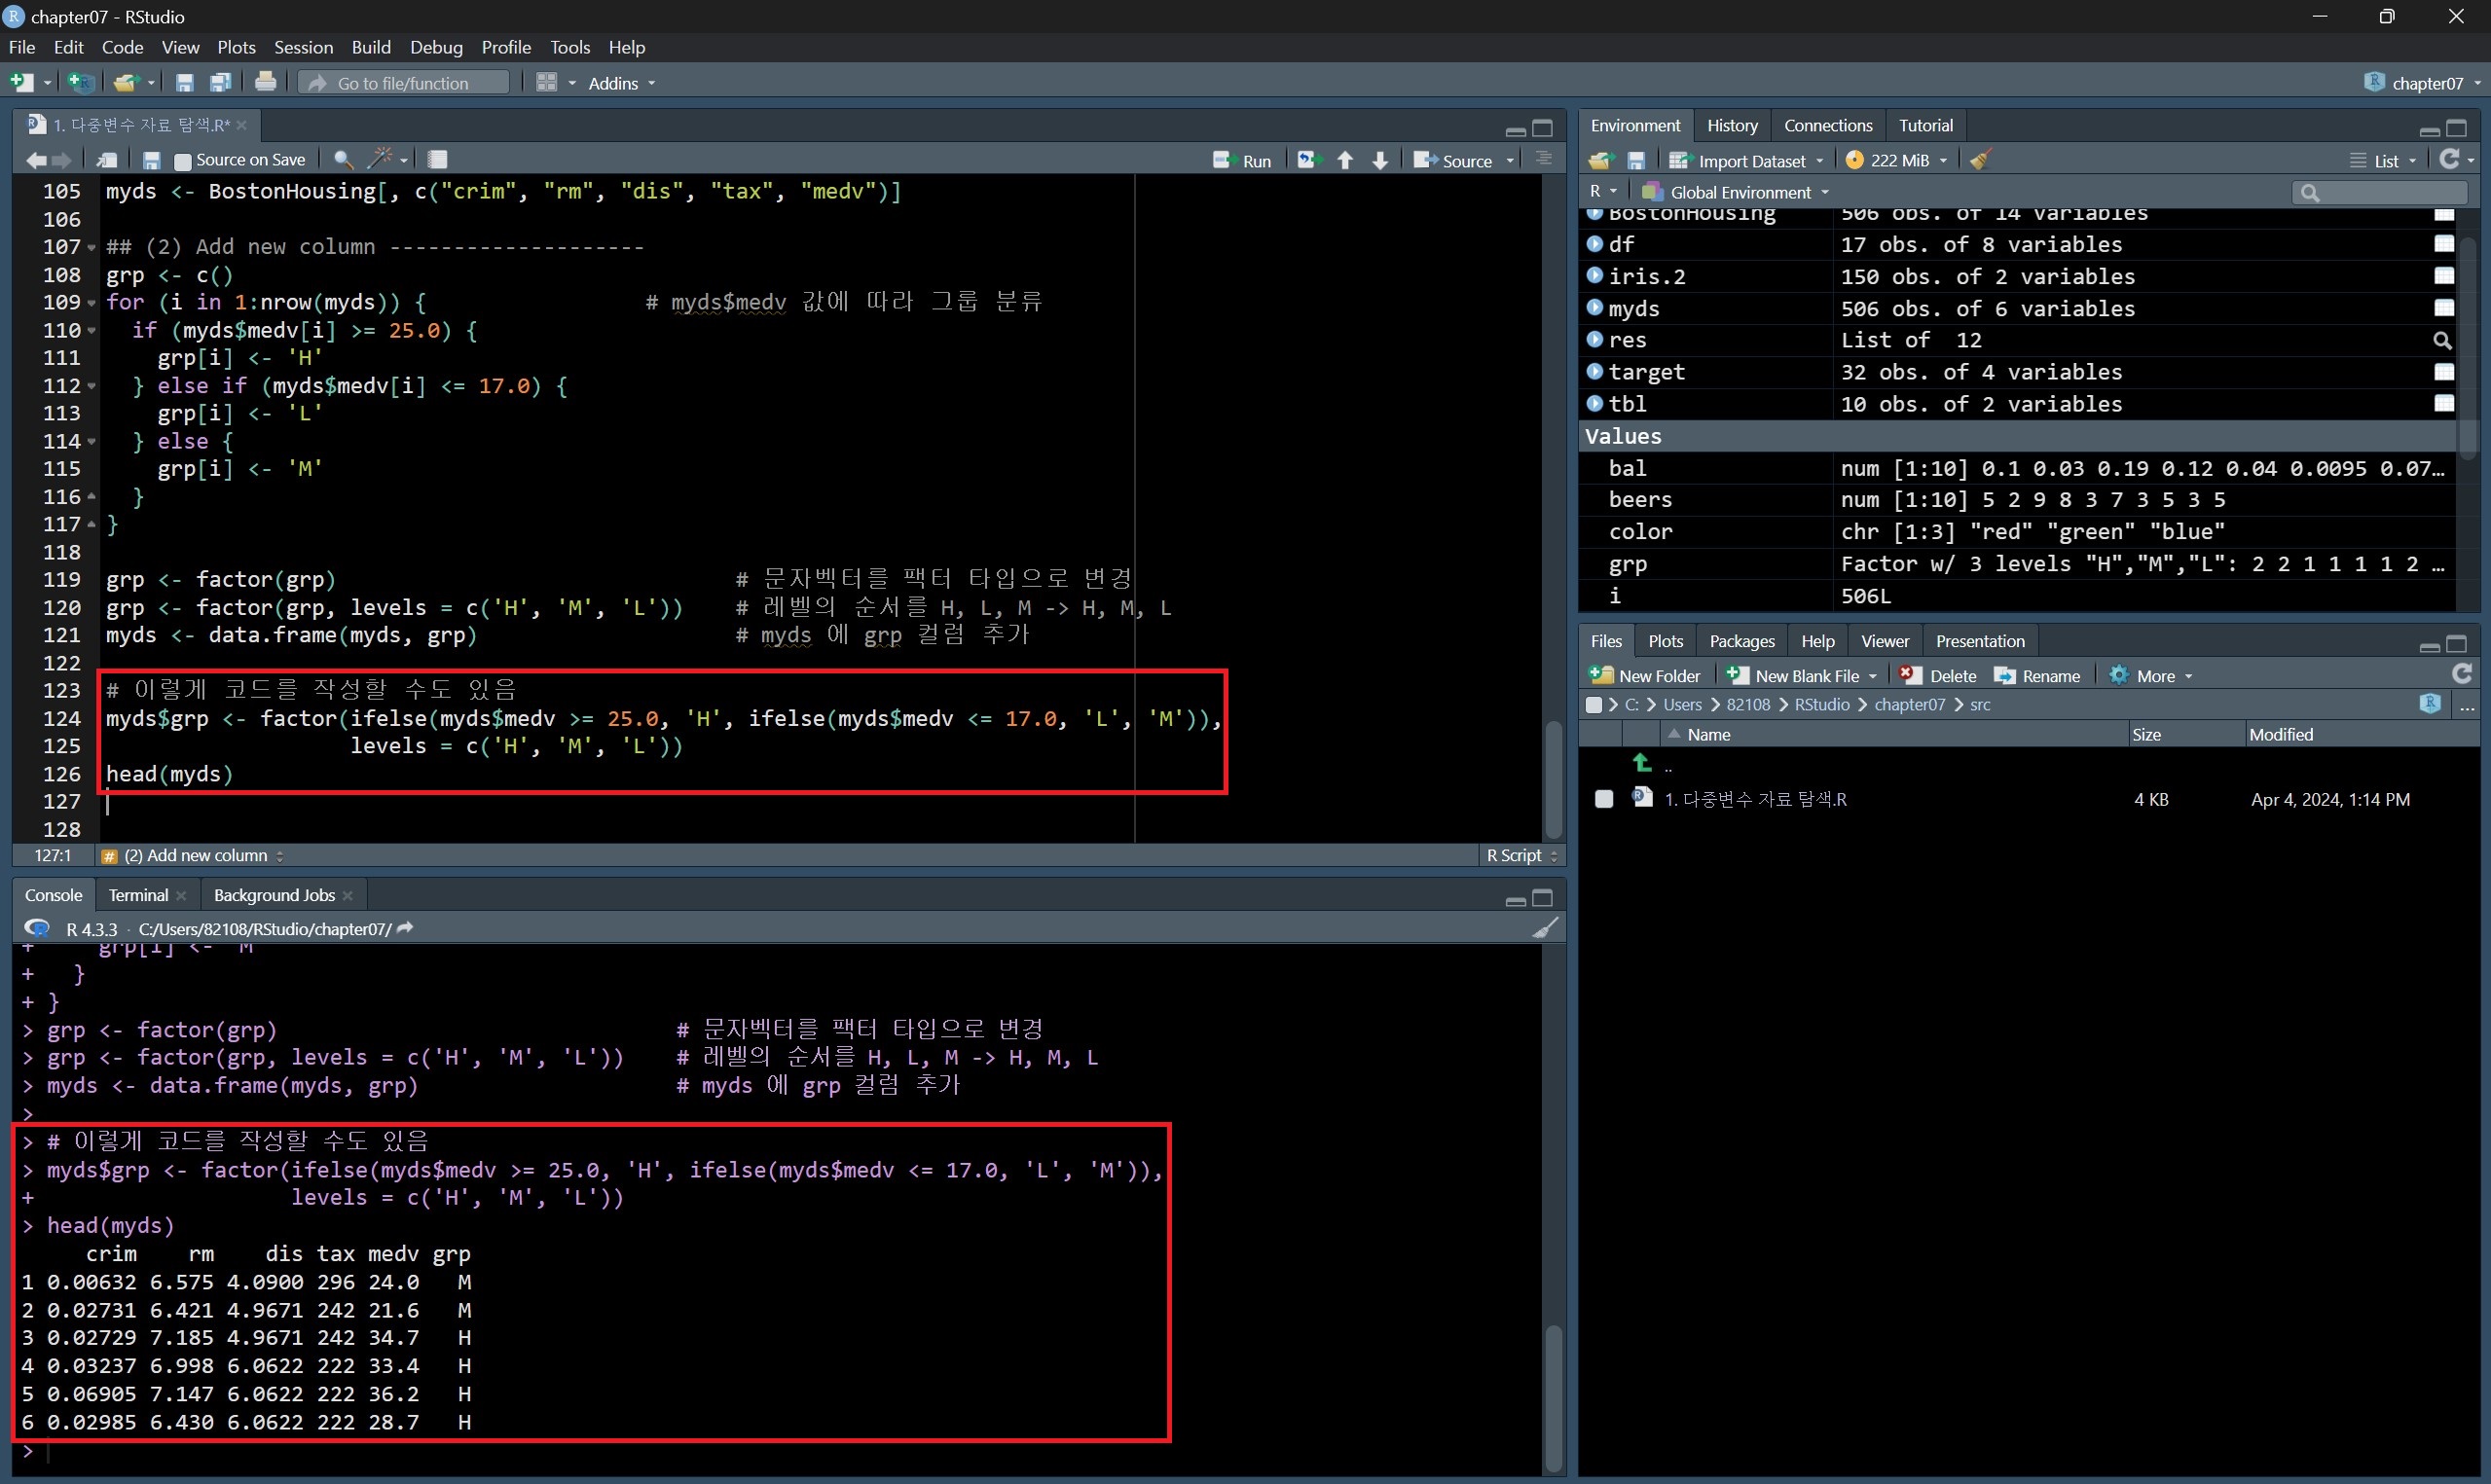Click the find/replace magnifier icon in editor
Image resolution: width=2491 pixels, height=1484 pixels.
click(342, 159)
